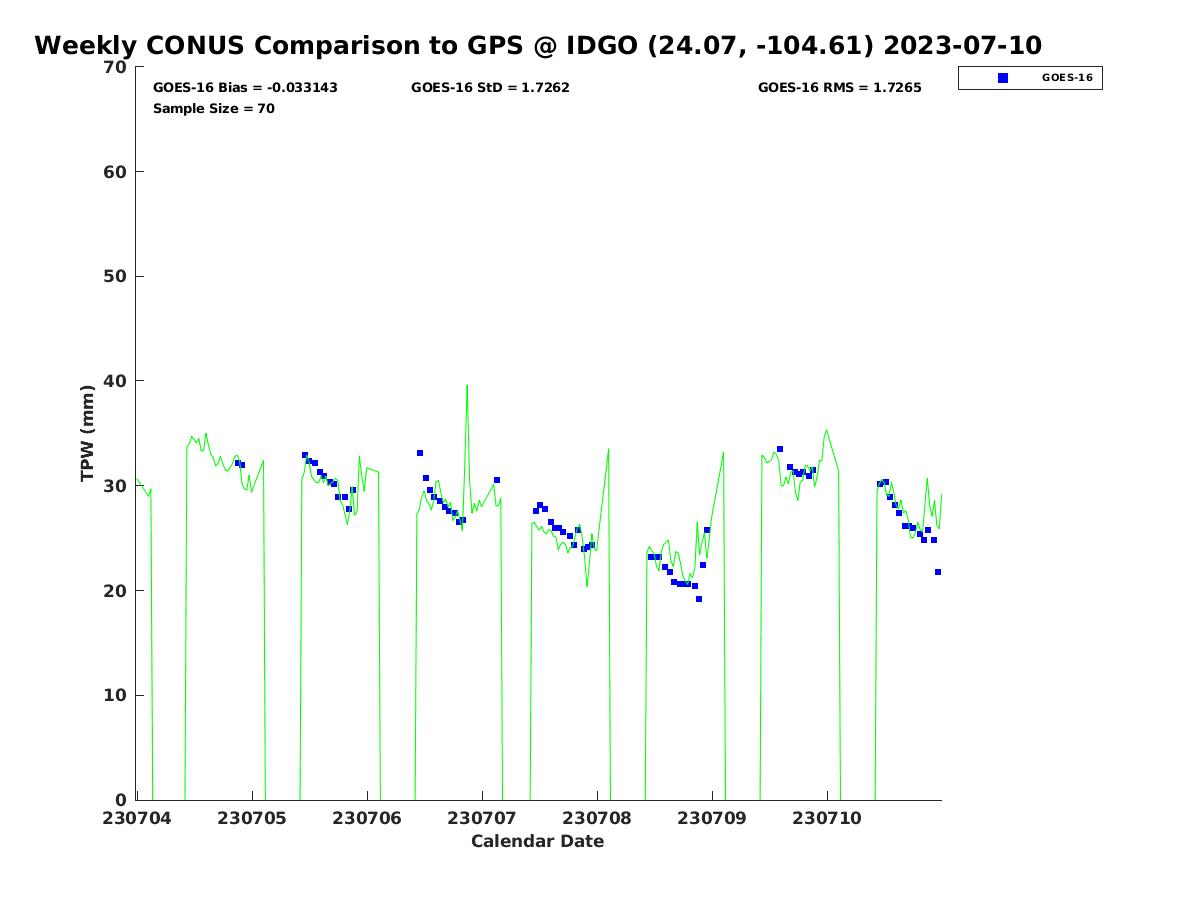The width and height of the screenshot is (1200, 900).
Task: Click the Sample Size = 70 annotation
Action: 213,109
